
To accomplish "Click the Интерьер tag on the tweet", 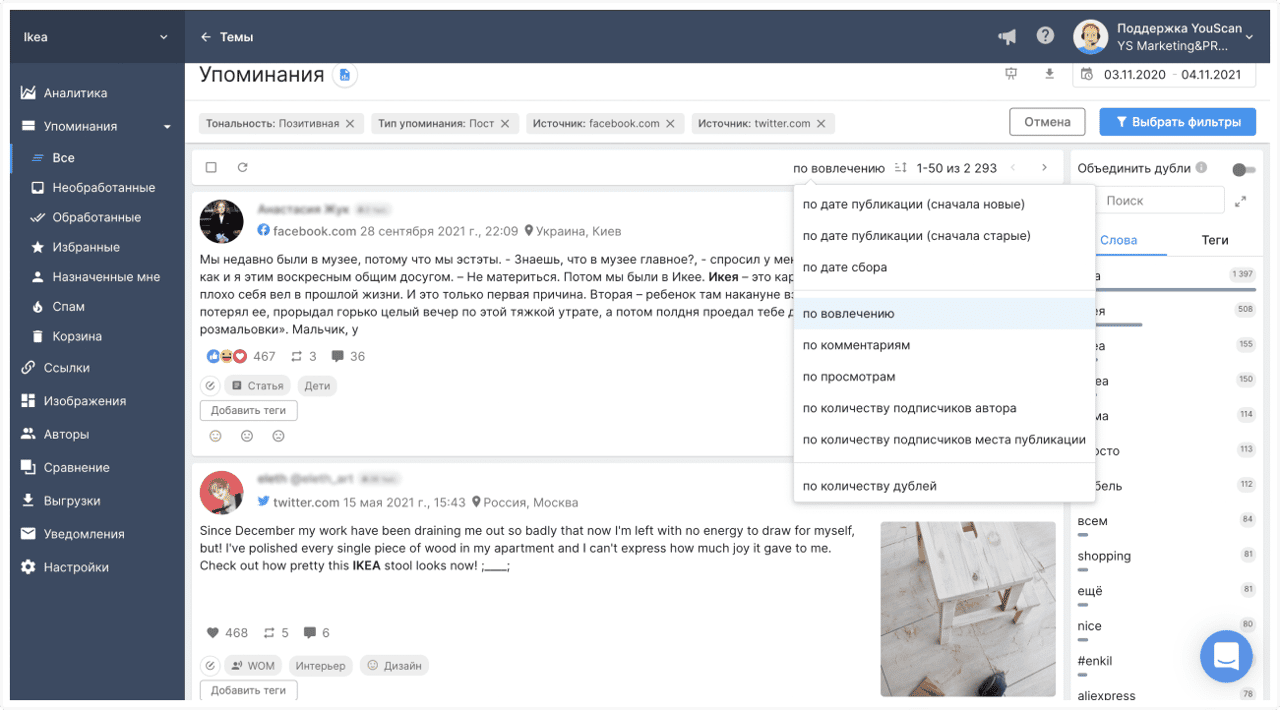I will click(x=320, y=665).
